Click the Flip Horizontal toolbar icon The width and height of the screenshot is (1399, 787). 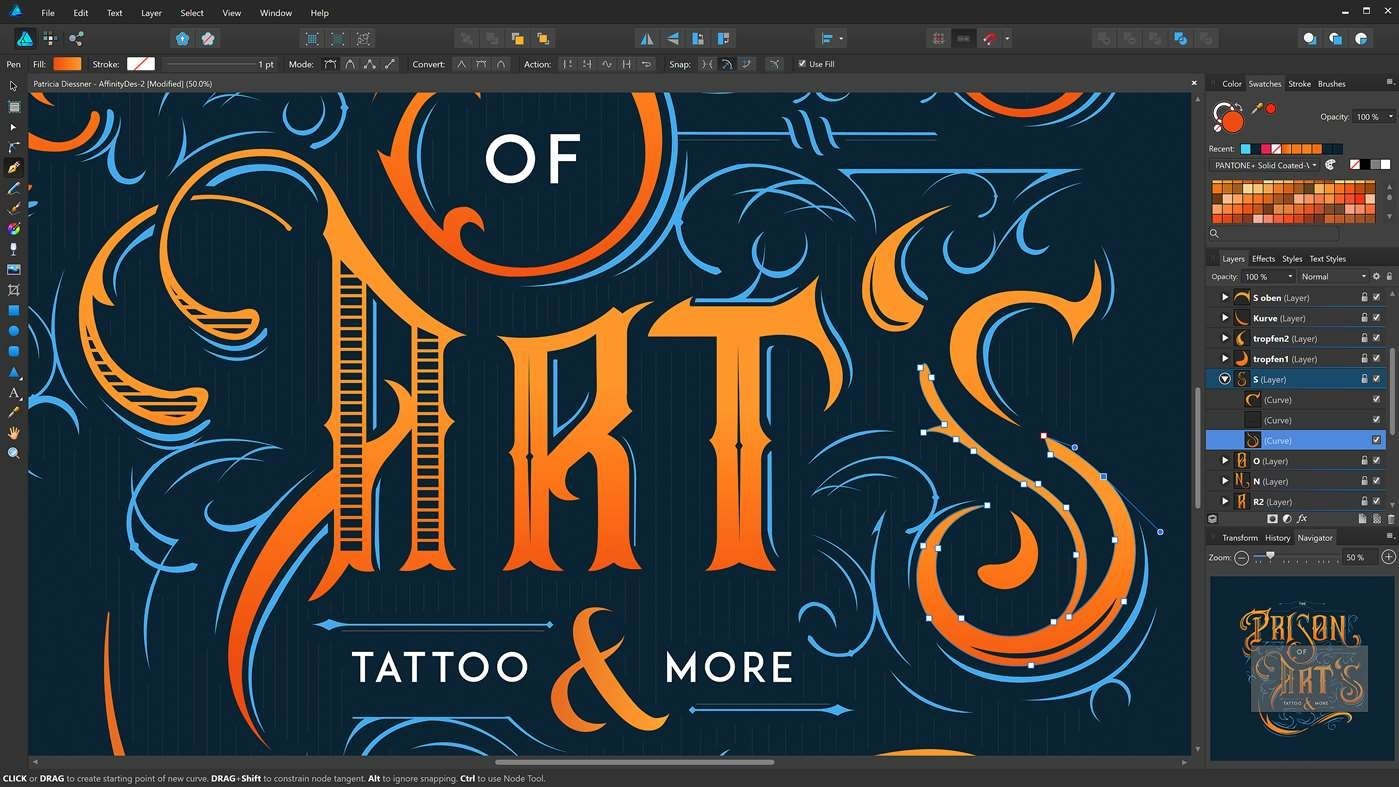(x=647, y=39)
